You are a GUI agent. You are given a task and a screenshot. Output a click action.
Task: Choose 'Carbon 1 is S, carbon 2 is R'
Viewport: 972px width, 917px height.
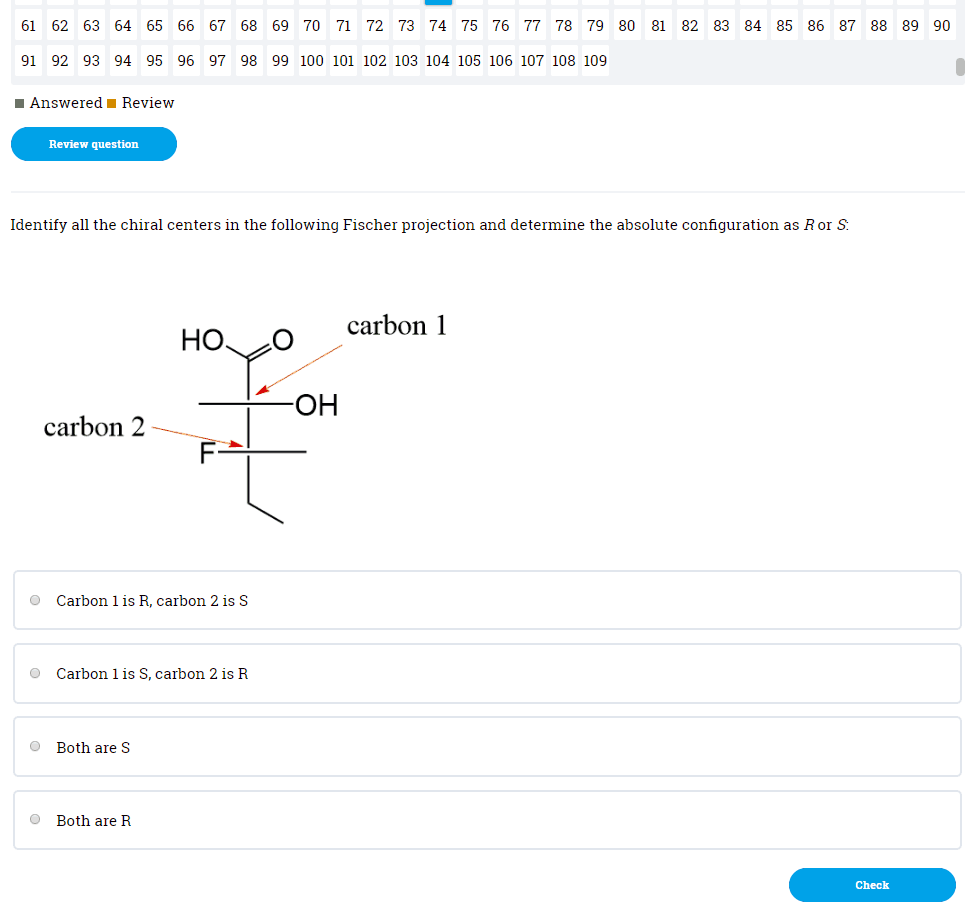(36, 674)
